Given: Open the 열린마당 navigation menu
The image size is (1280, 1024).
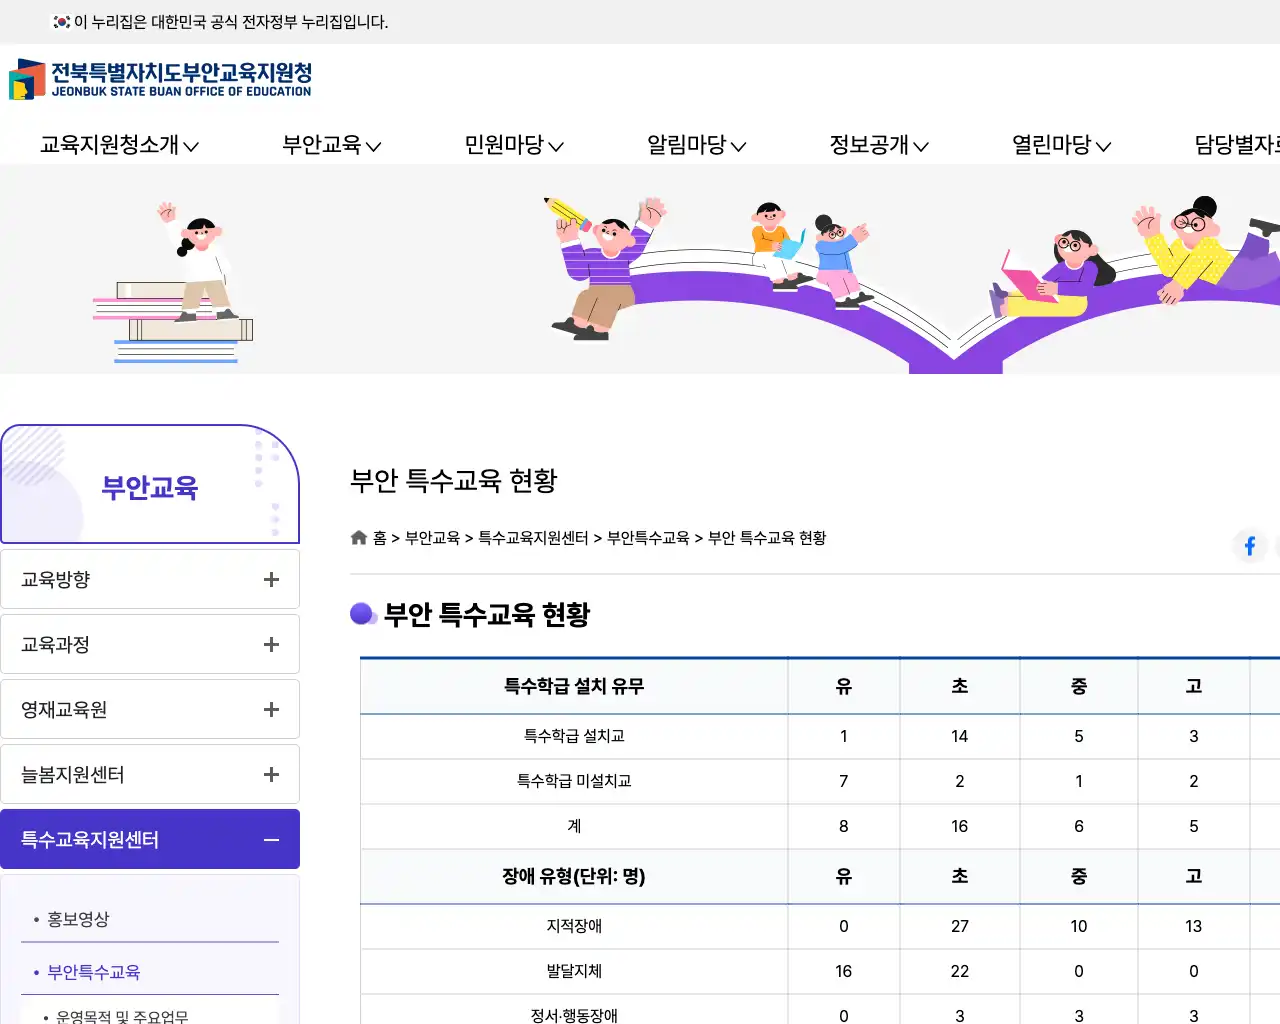Looking at the screenshot, I should point(1062,145).
